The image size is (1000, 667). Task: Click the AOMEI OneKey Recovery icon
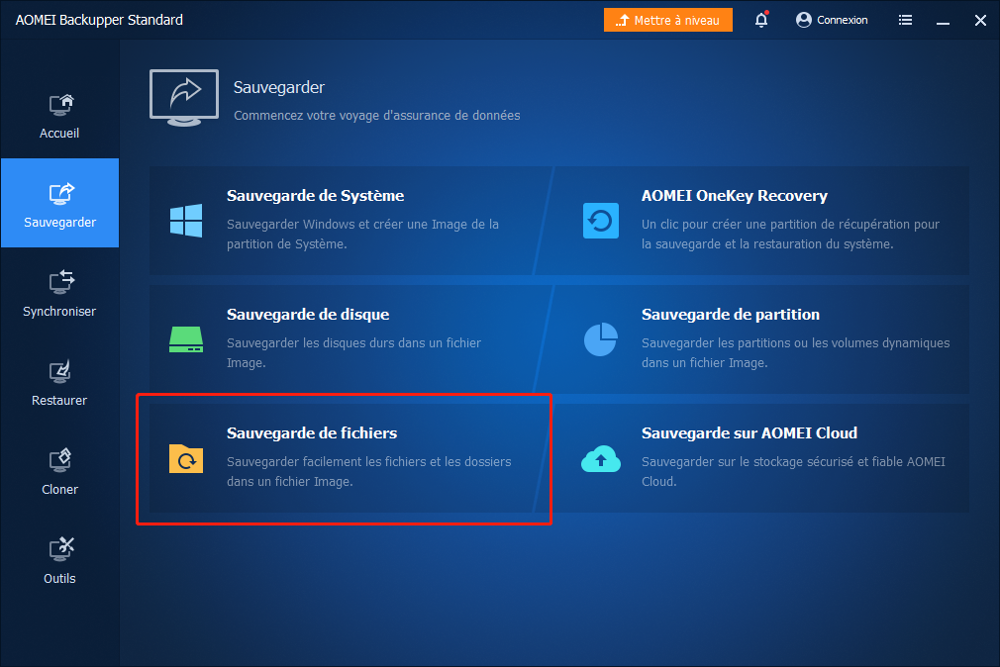point(601,221)
